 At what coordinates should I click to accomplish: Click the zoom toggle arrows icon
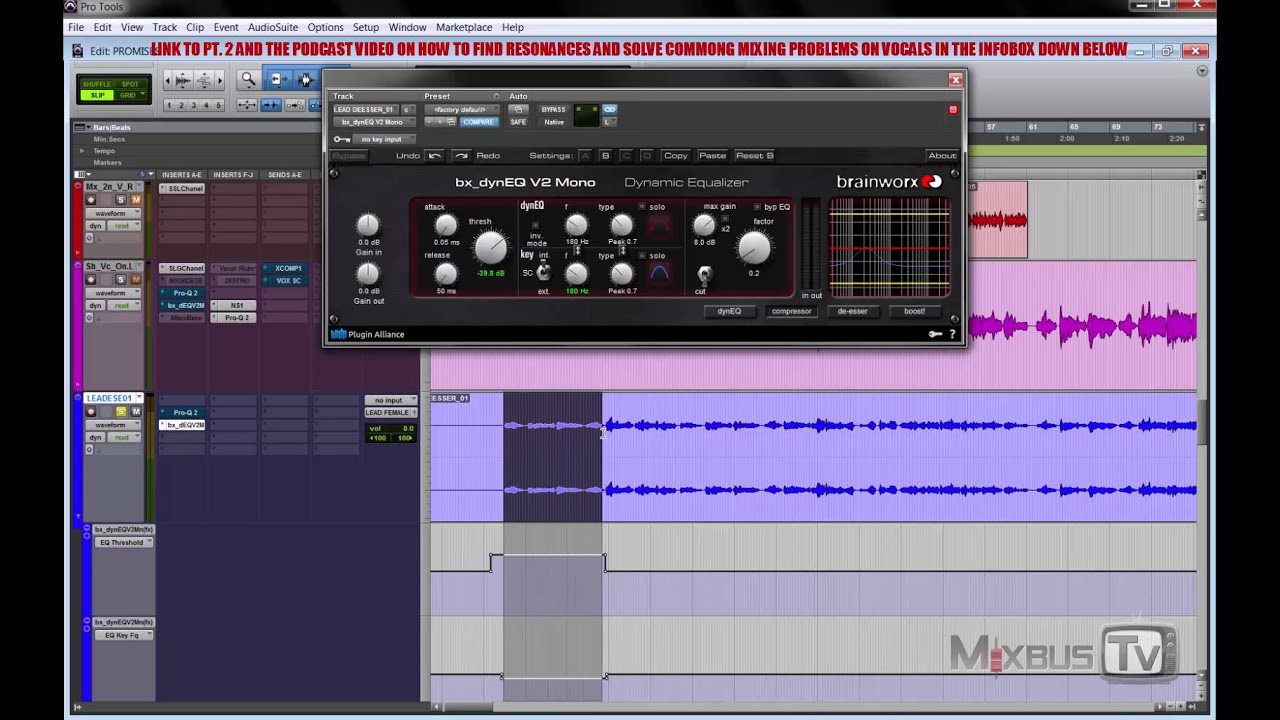tap(247, 105)
